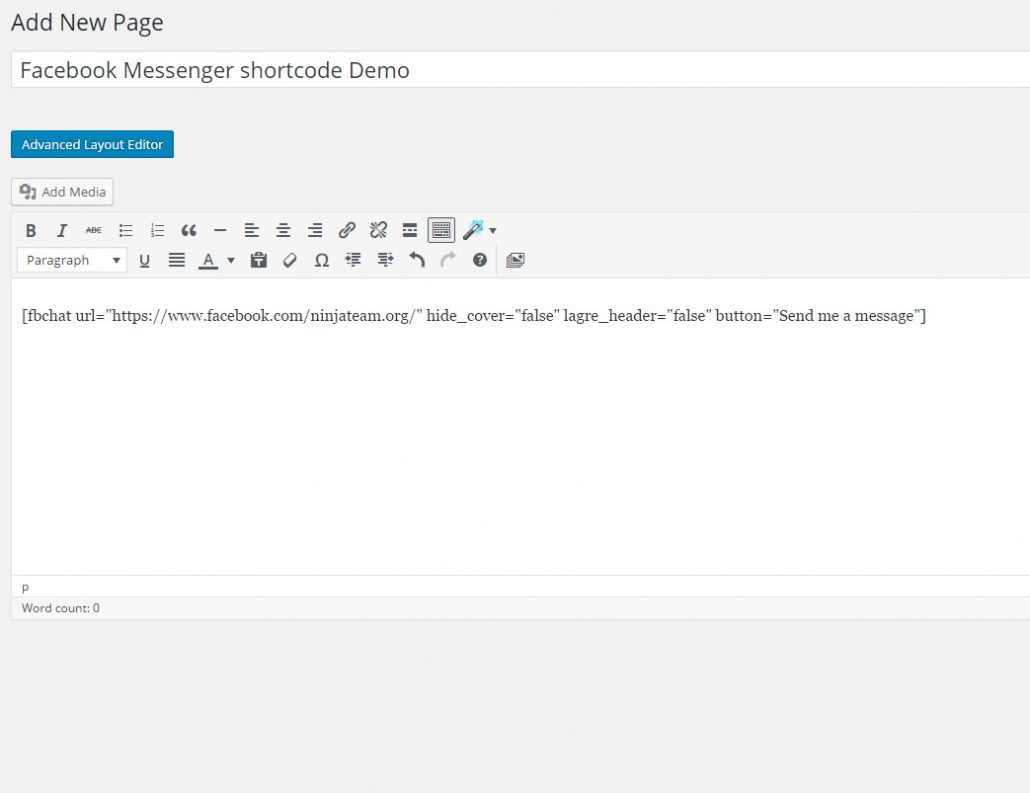Click the Add Media button
The image size is (1030, 793).
point(62,192)
